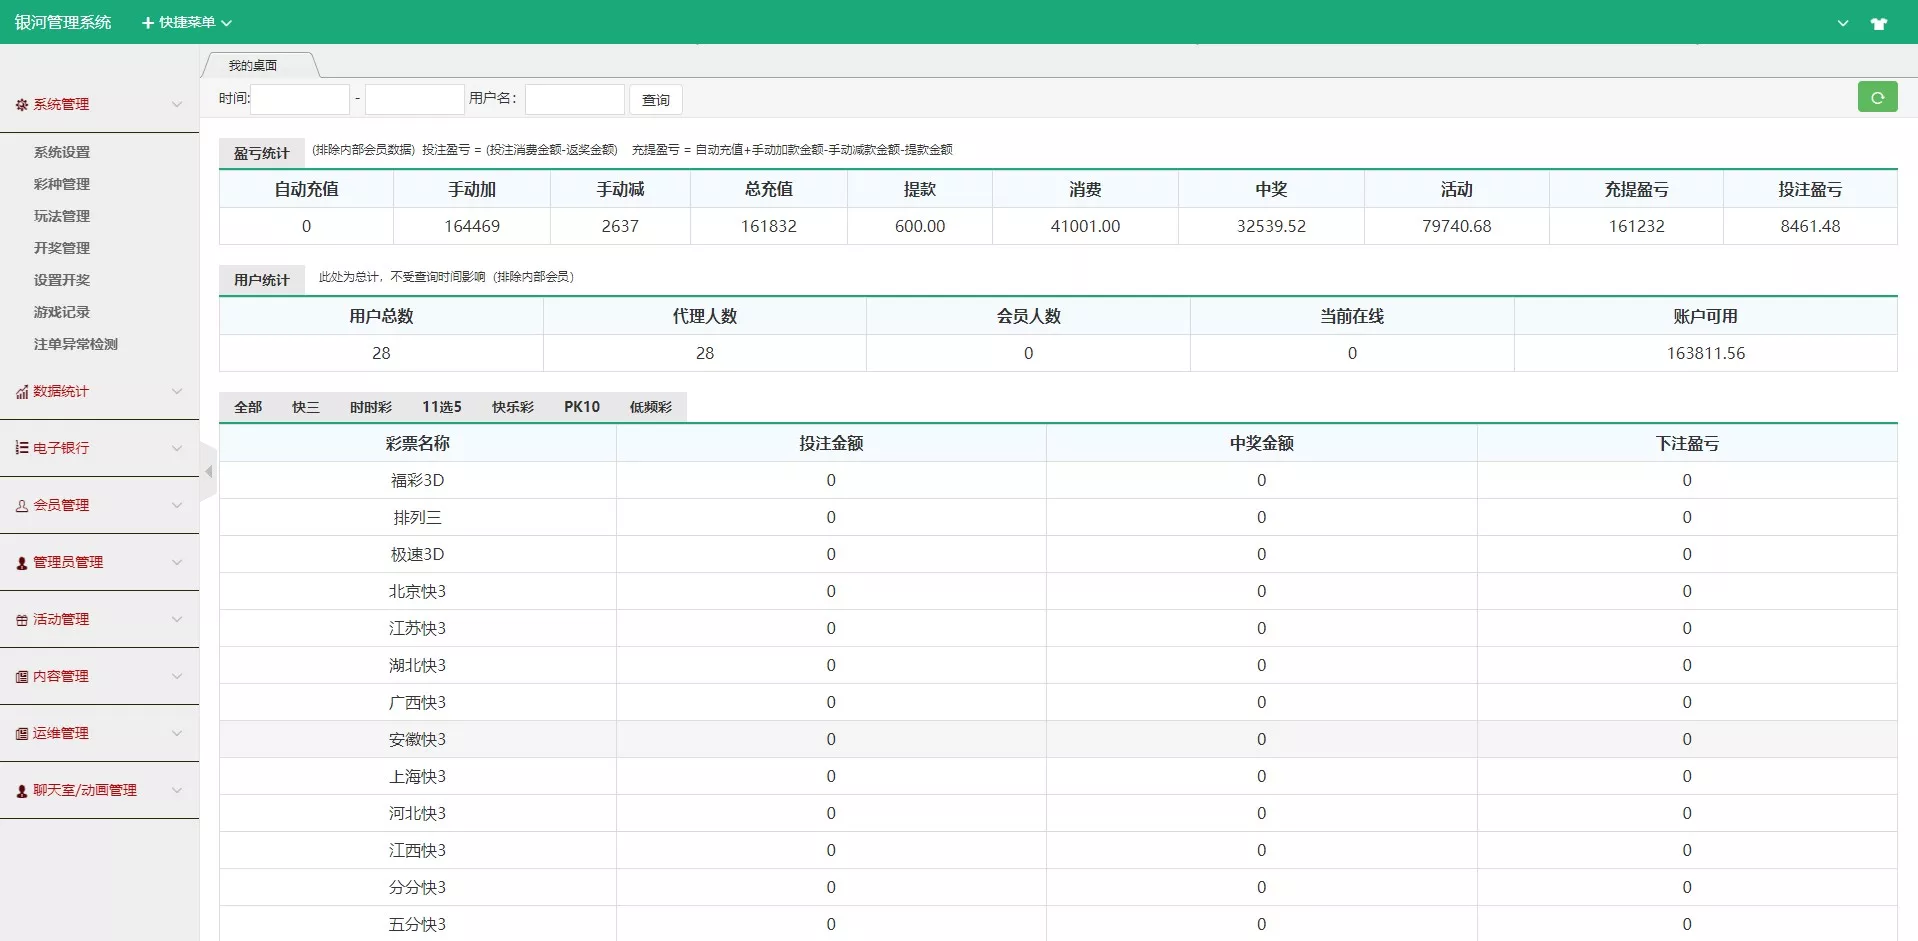Switch to the 快三 tab

point(305,407)
